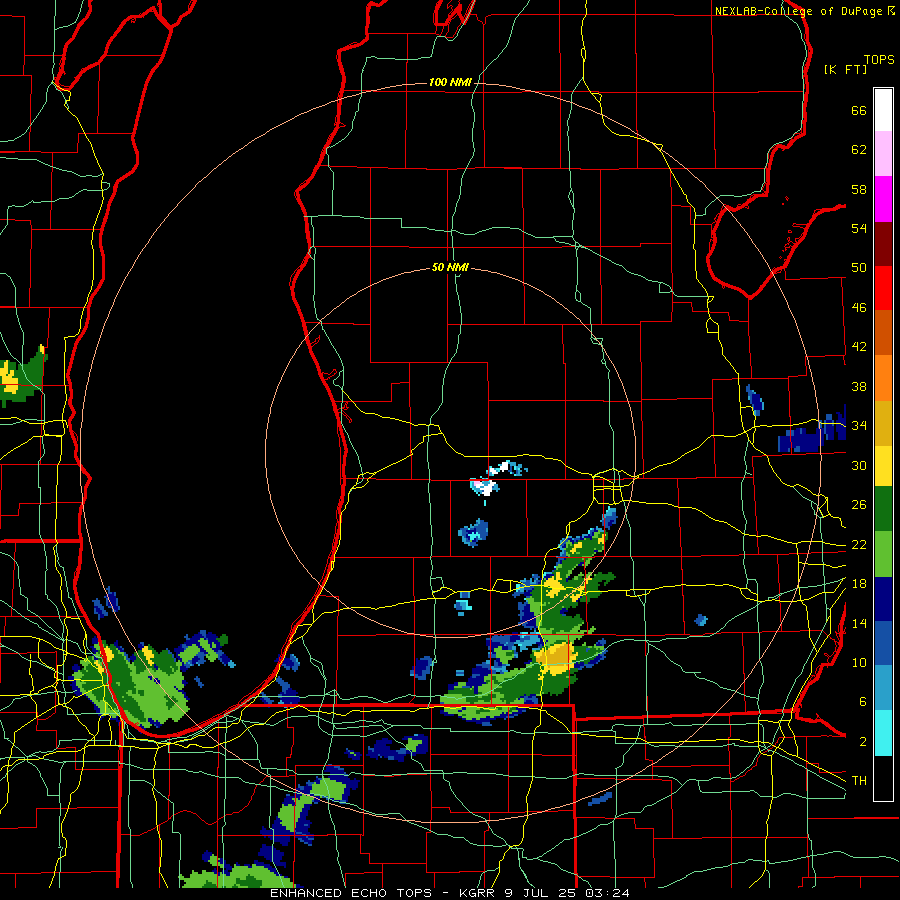Screen dimensions: 900x900
Task: Pick the dark green legend swatch
Action: click(x=883, y=509)
